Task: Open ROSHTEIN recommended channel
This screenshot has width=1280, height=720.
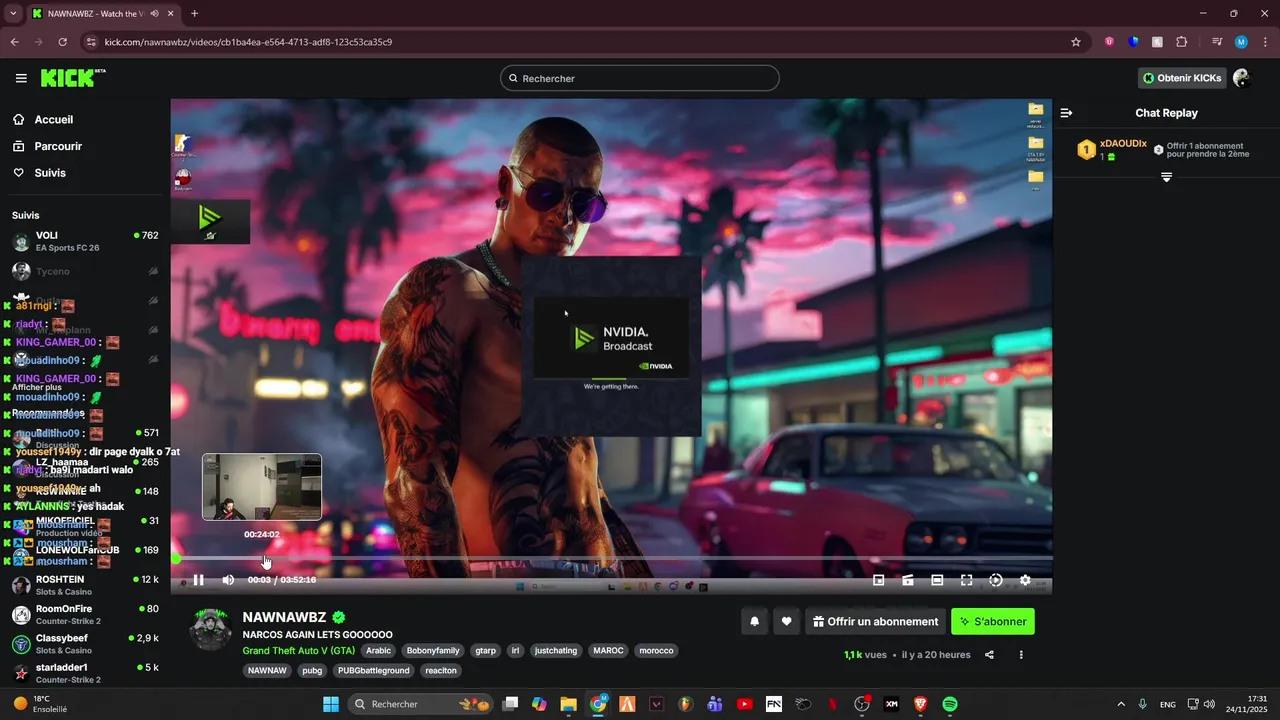Action: pyautogui.click(x=85, y=585)
